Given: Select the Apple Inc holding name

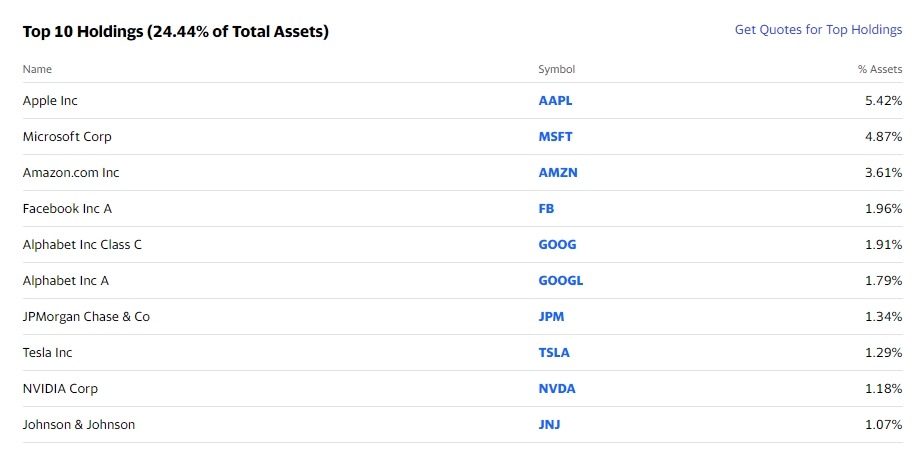Looking at the screenshot, I should pos(50,101).
